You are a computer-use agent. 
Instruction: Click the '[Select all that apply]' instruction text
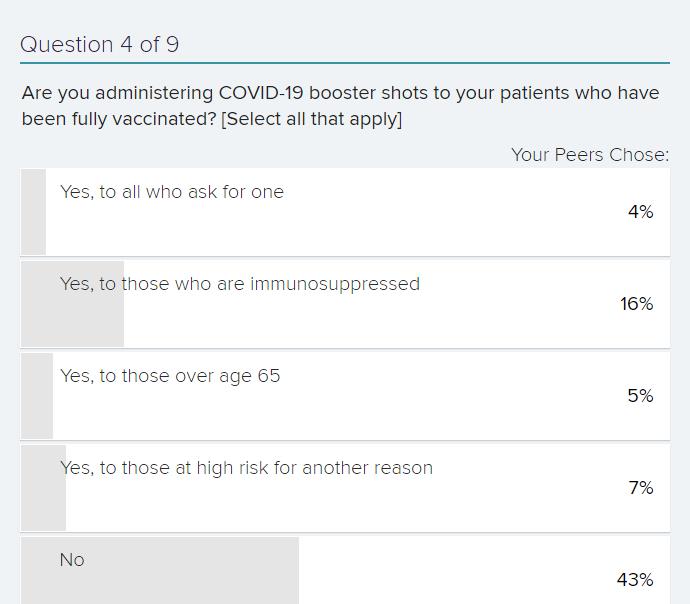click(x=312, y=119)
